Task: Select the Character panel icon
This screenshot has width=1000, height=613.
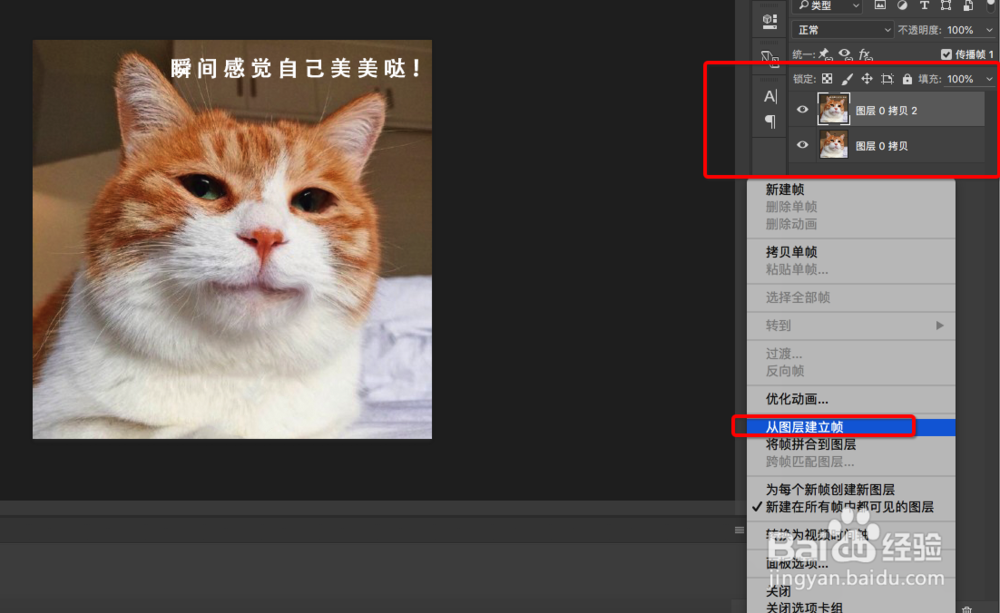Action: pyautogui.click(x=768, y=97)
